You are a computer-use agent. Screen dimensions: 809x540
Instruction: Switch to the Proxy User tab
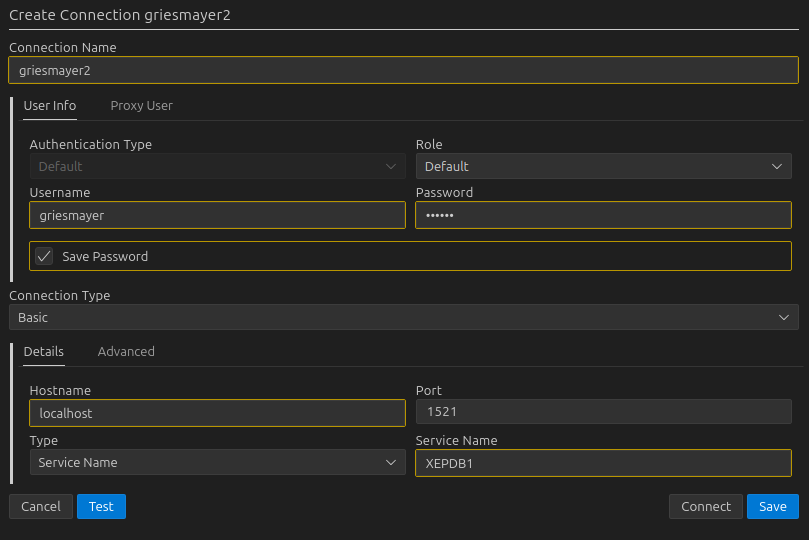tap(141, 105)
